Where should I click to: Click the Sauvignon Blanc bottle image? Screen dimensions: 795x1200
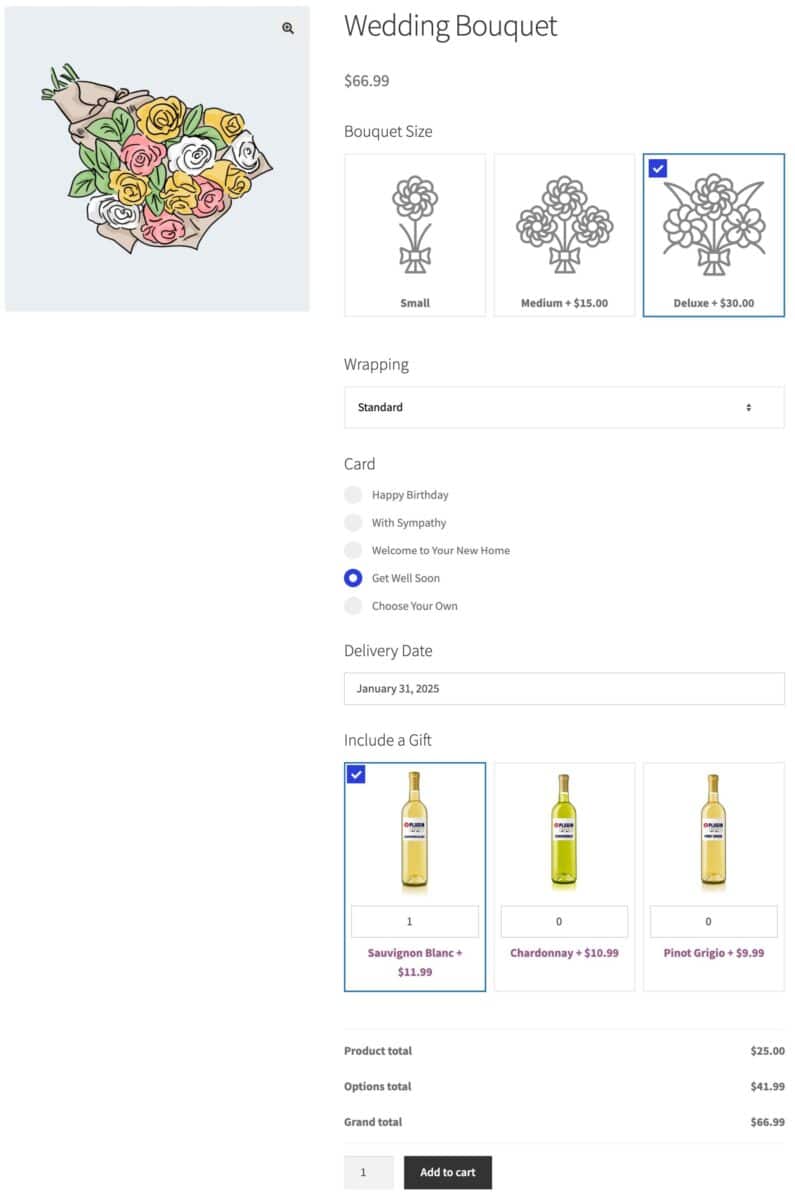(414, 831)
